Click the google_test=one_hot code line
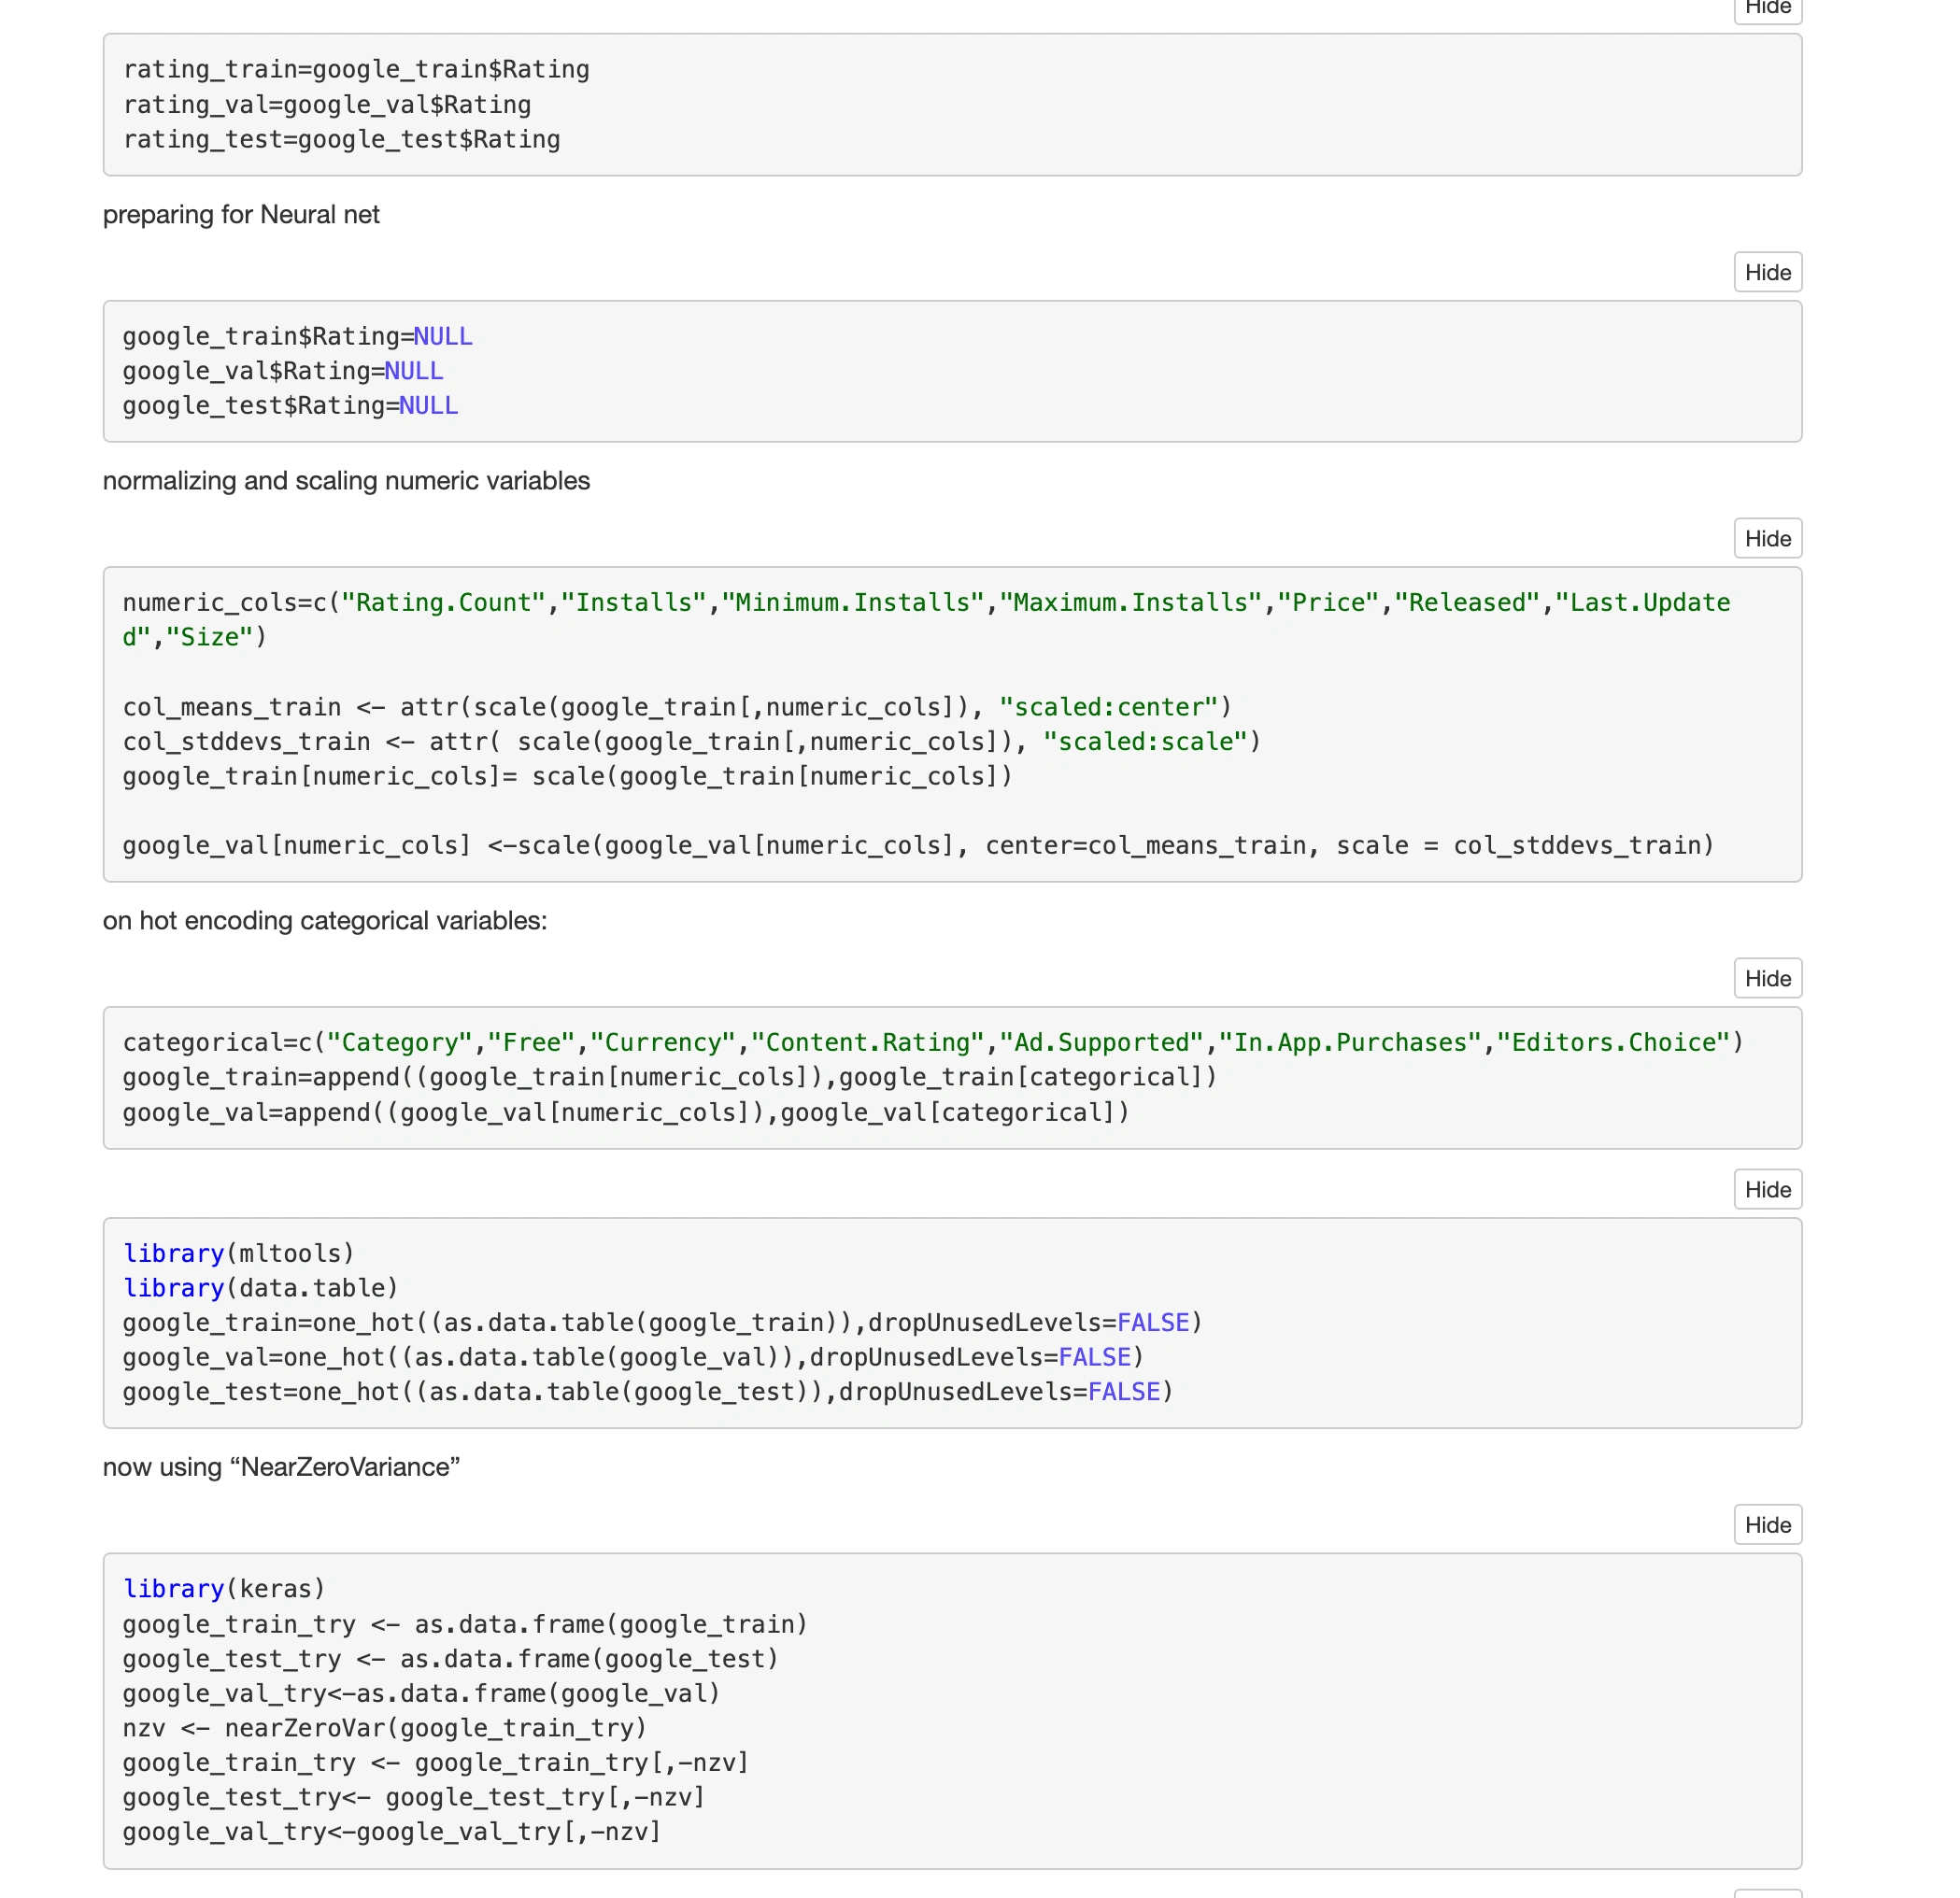 647,1392
